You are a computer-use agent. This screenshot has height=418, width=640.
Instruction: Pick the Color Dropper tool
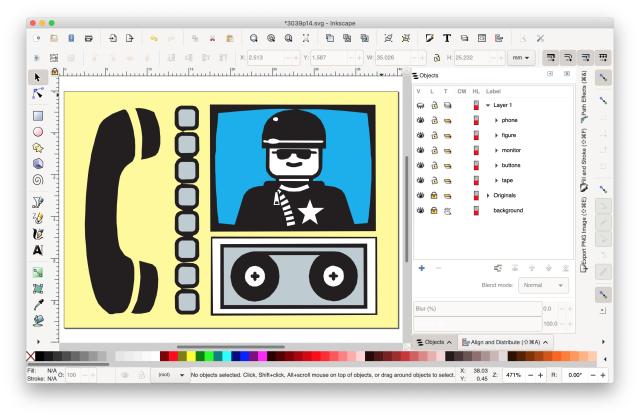point(38,305)
